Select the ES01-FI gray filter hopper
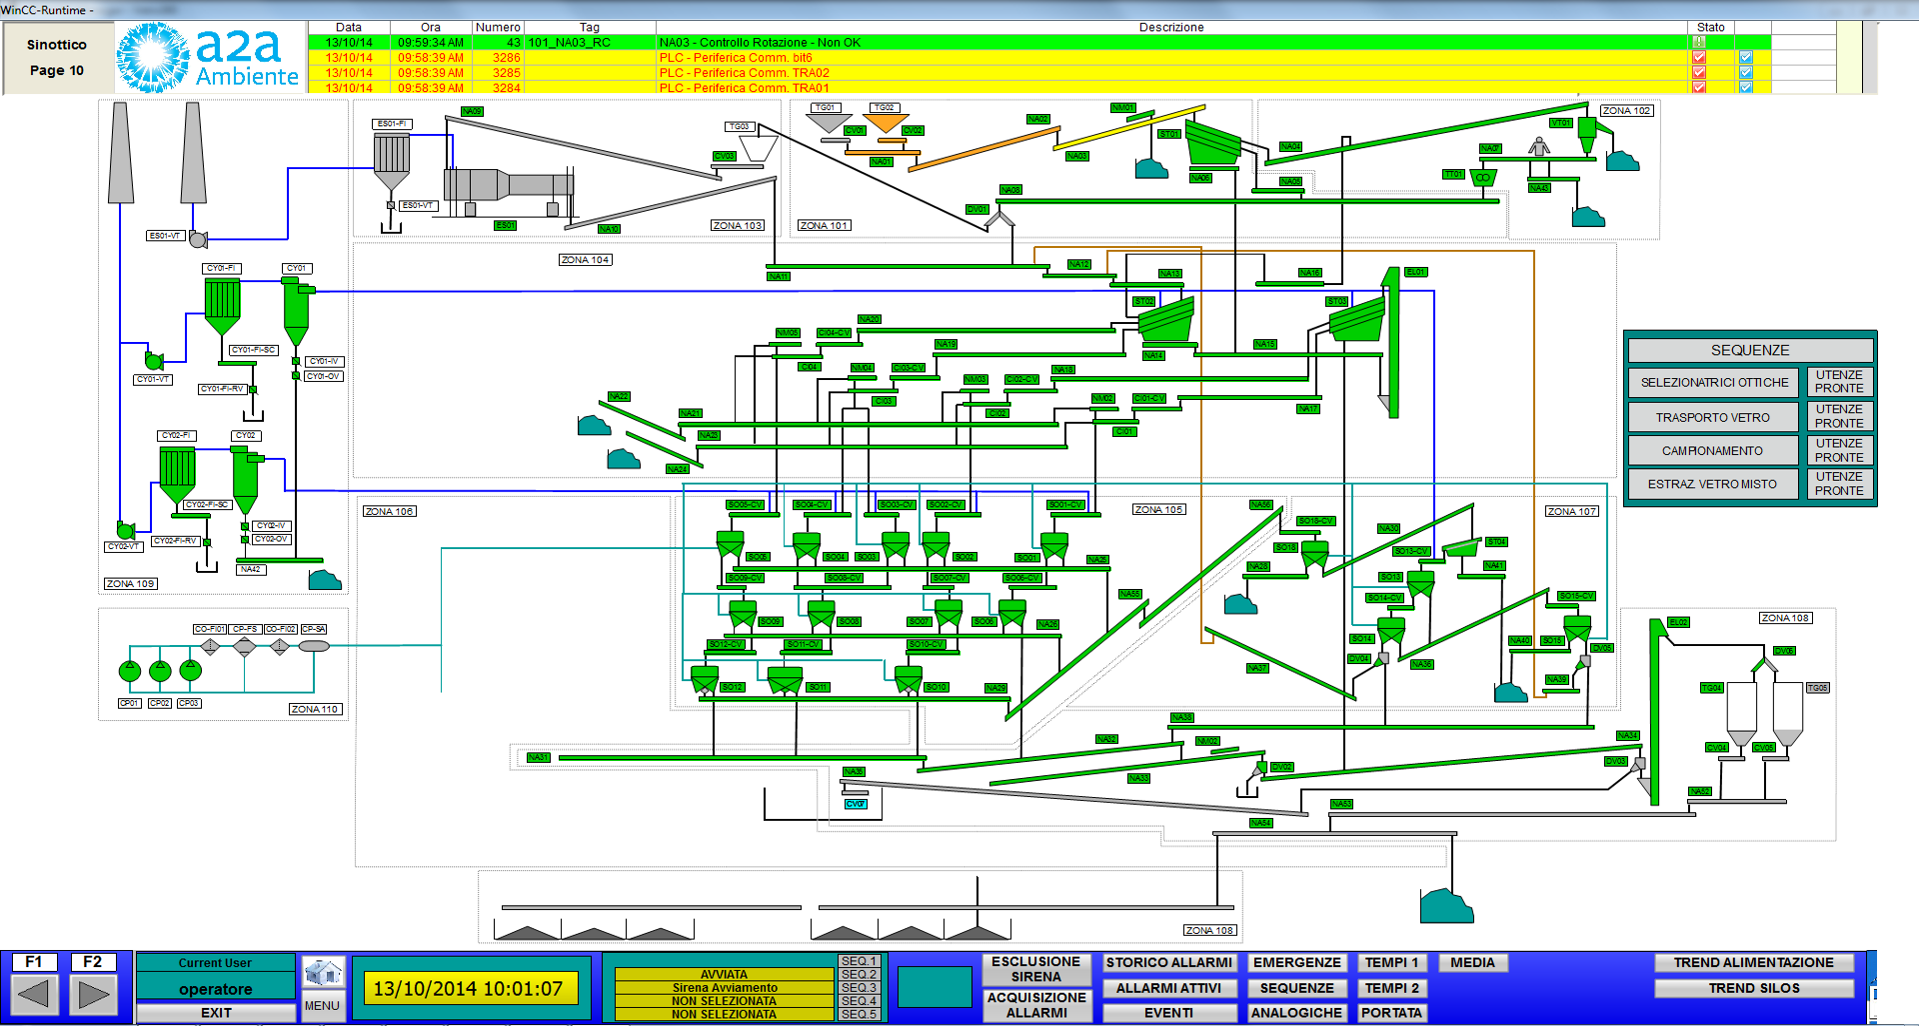Image resolution: width=1919 pixels, height=1026 pixels. tap(391, 160)
